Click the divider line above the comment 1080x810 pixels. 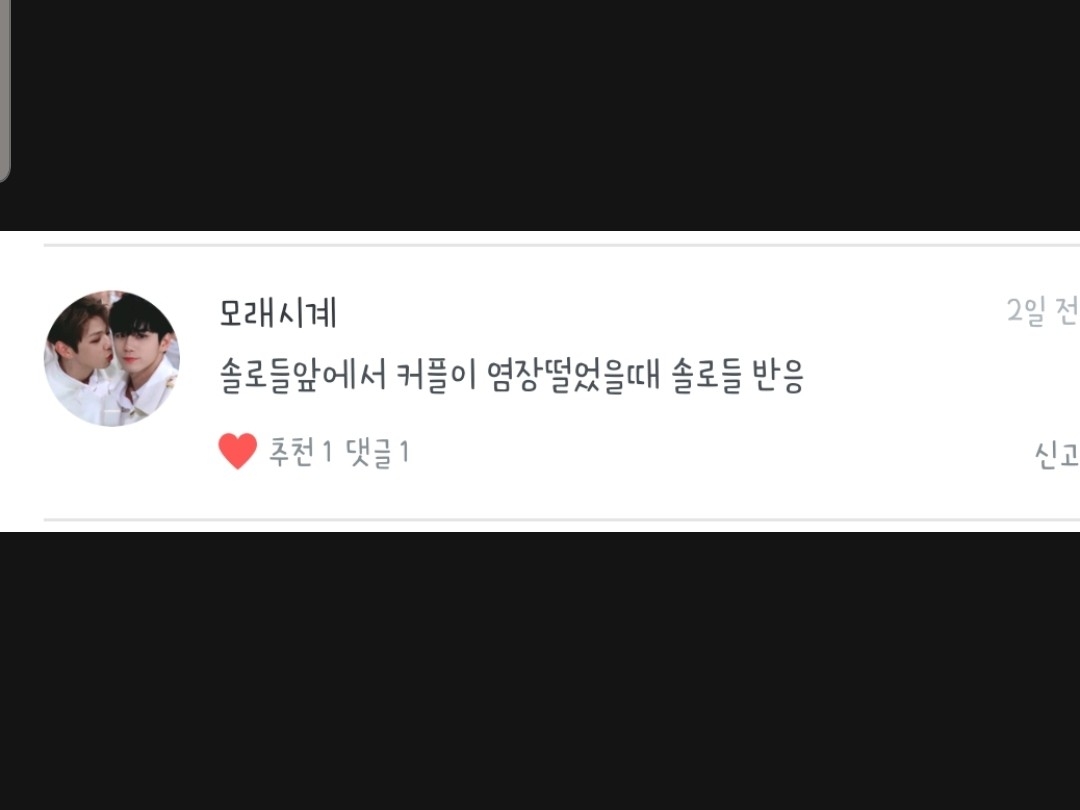562,245
